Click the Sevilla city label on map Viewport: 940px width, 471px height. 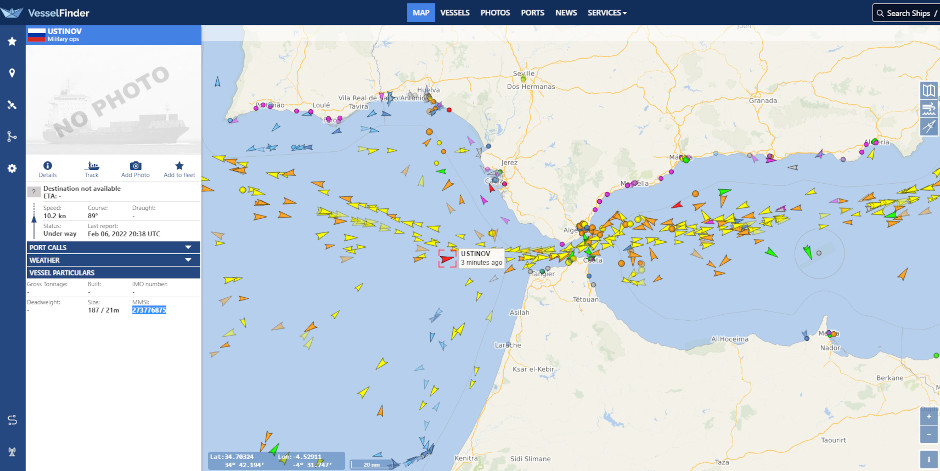524,74
